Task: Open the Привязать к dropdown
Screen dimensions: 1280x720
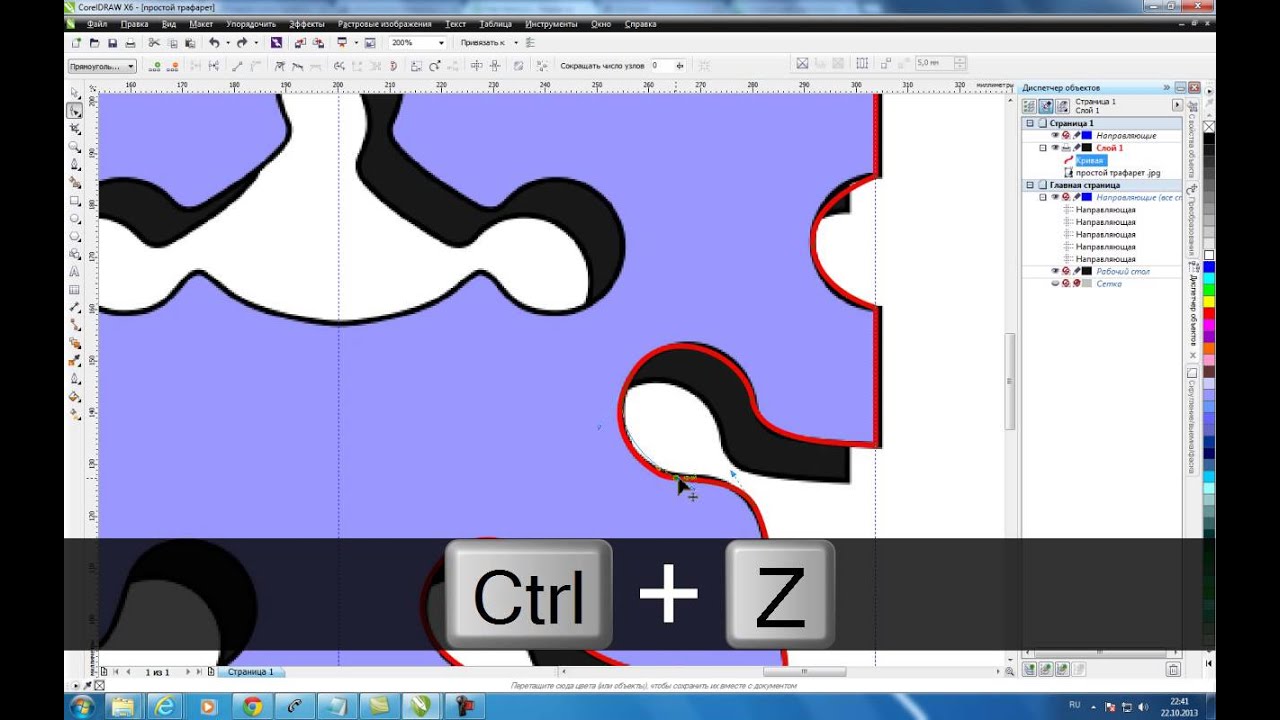Action: pos(516,43)
